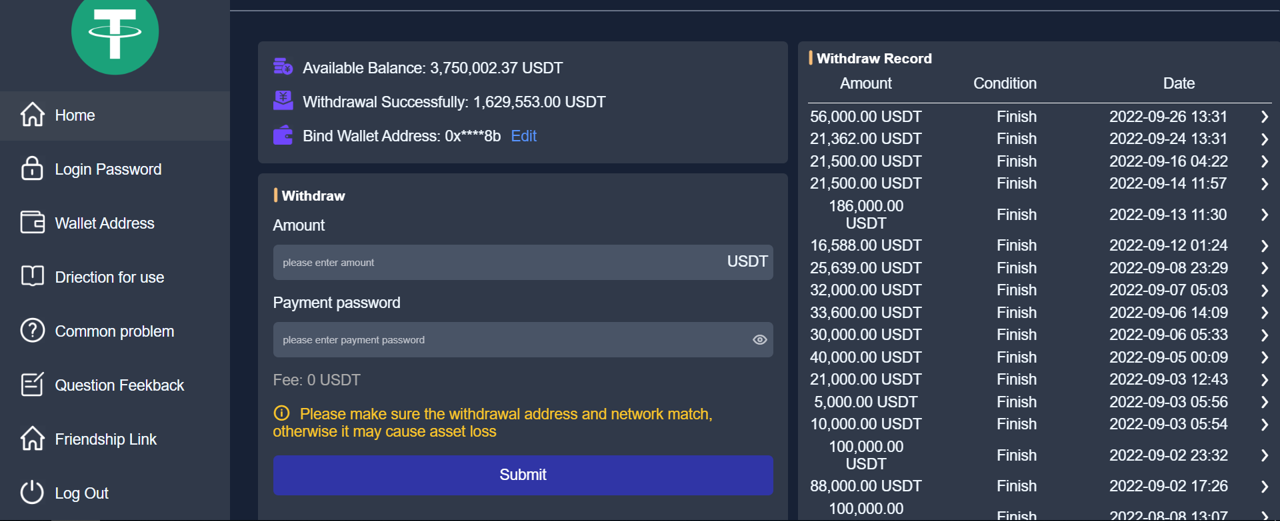Screen dimensions: 1280x521
Task: Open the Friendship Link menu item
Action: (x=106, y=439)
